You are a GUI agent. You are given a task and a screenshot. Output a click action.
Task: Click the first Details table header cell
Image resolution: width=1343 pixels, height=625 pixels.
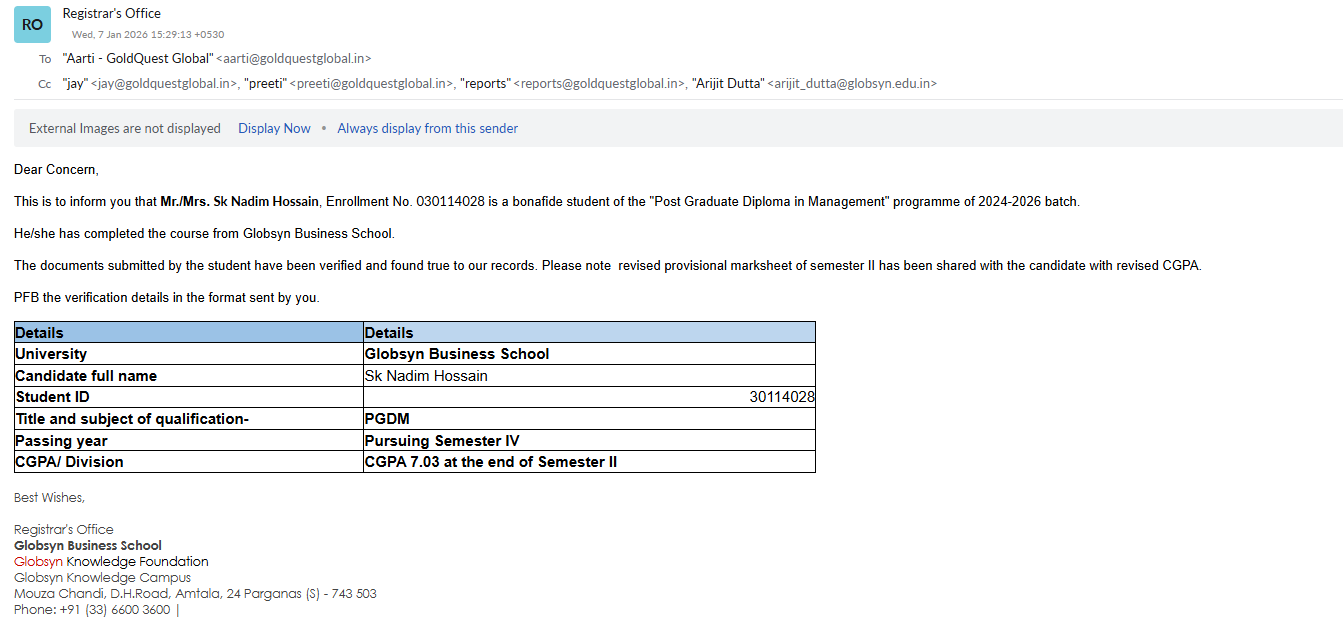(x=188, y=332)
